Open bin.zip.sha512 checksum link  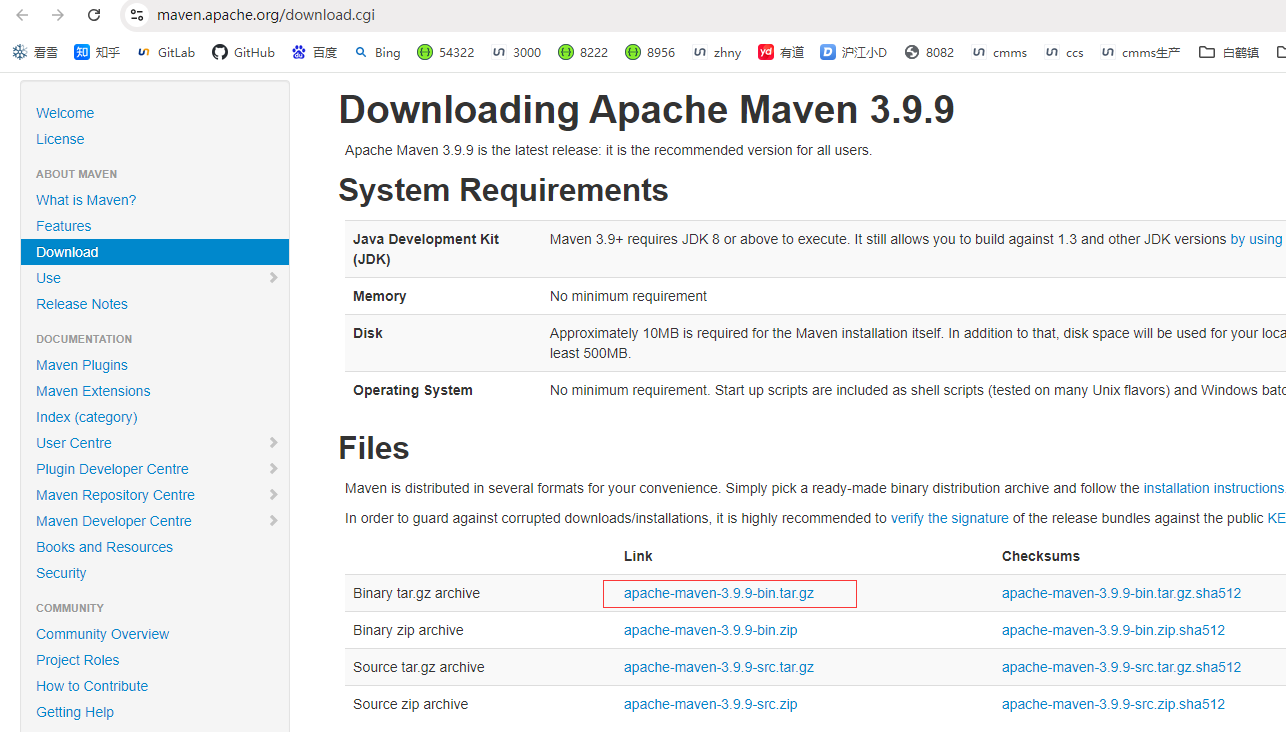pyautogui.click(x=1113, y=630)
